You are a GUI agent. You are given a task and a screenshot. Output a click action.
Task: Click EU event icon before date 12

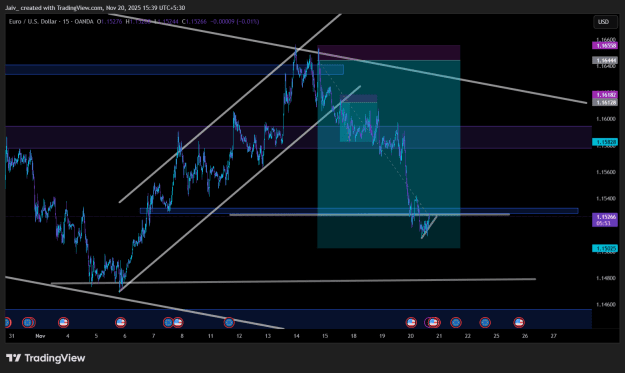[x=229, y=322]
